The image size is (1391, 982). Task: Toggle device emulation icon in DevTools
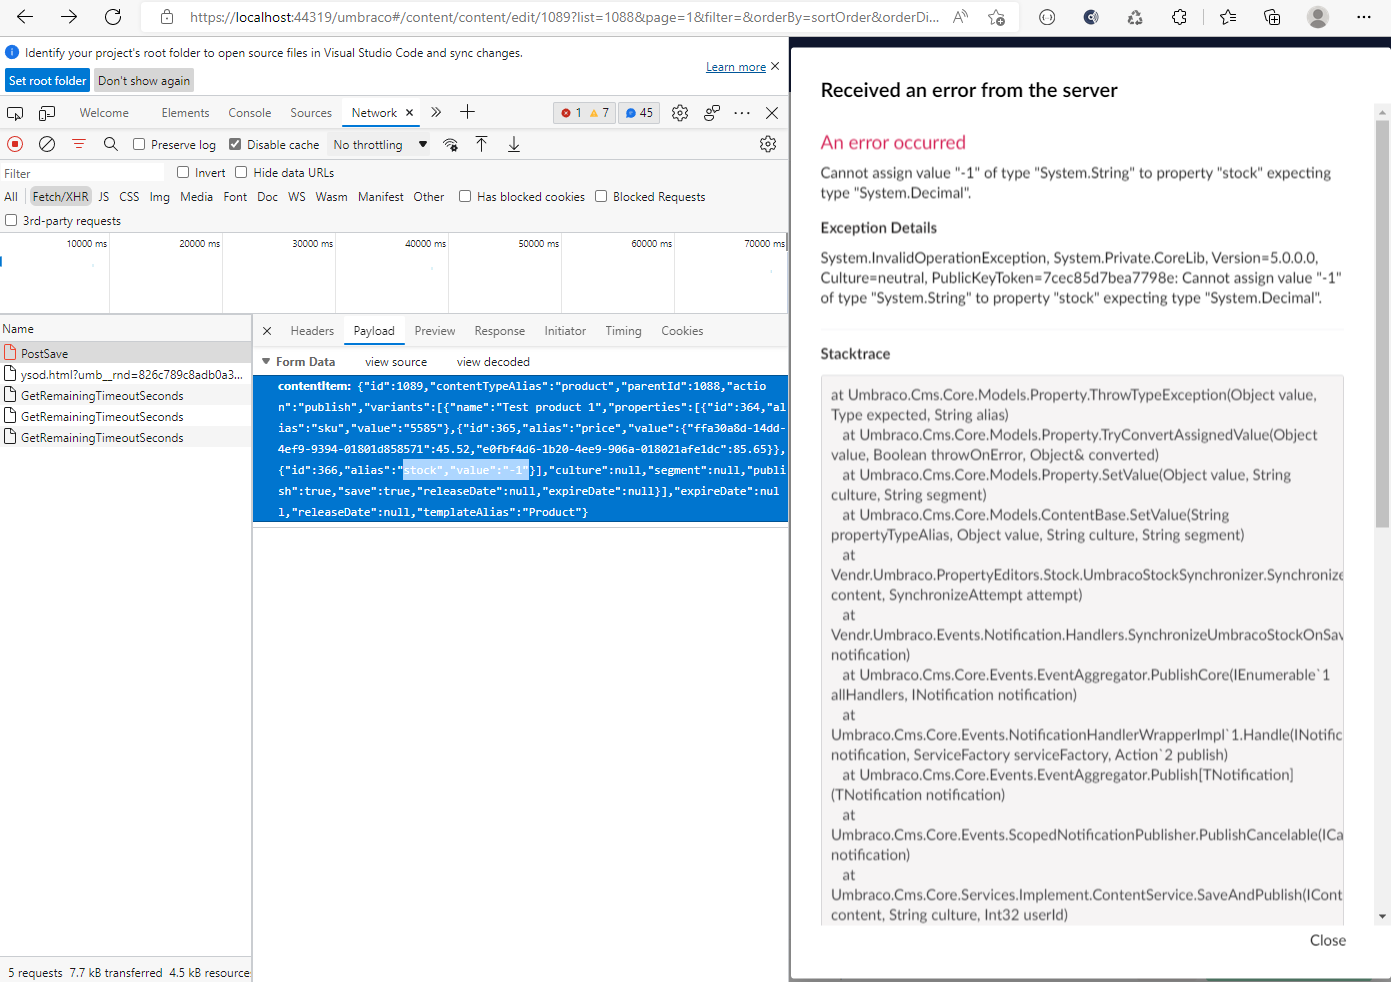click(47, 113)
